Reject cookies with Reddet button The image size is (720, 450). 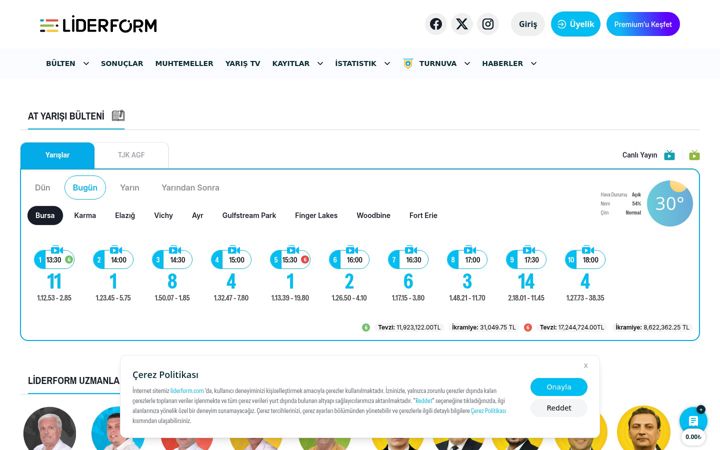click(559, 408)
